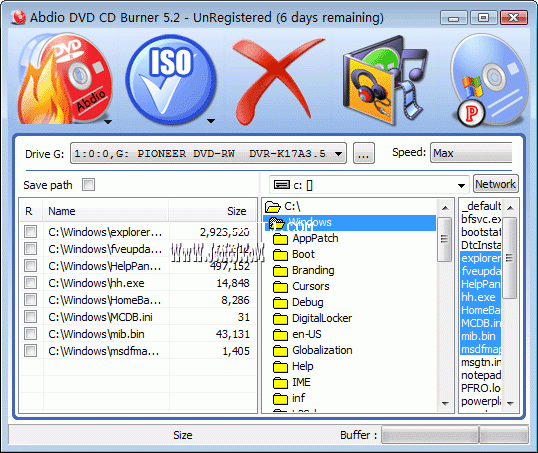The image size is (538, 453).
Task: Open the PIONEER DVD-RW drive dropdown
Action: coord(208,153)
